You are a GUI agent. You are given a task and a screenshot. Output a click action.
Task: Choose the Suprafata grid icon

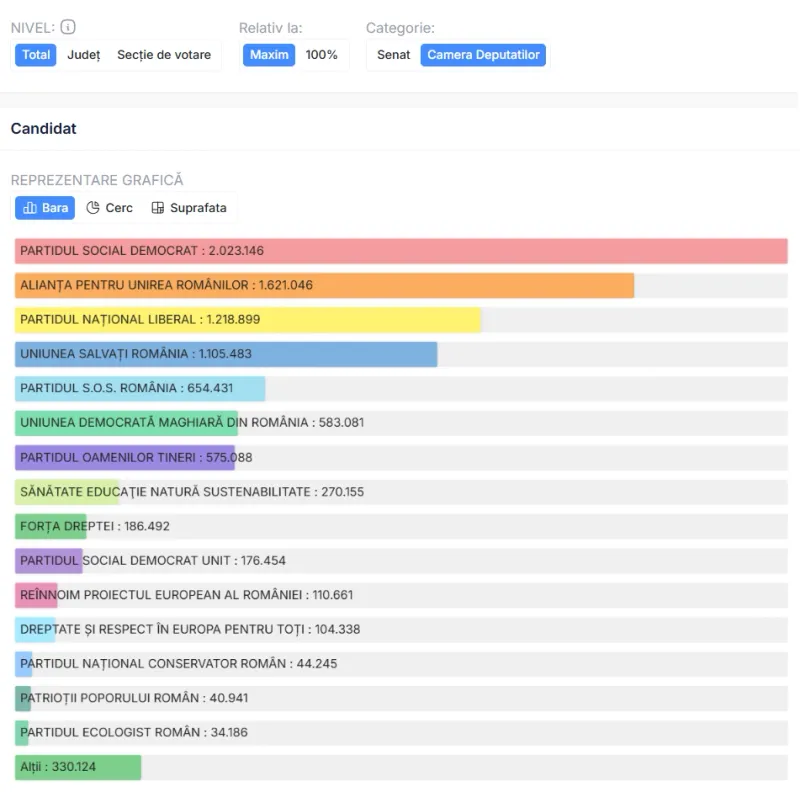point(158,208)
